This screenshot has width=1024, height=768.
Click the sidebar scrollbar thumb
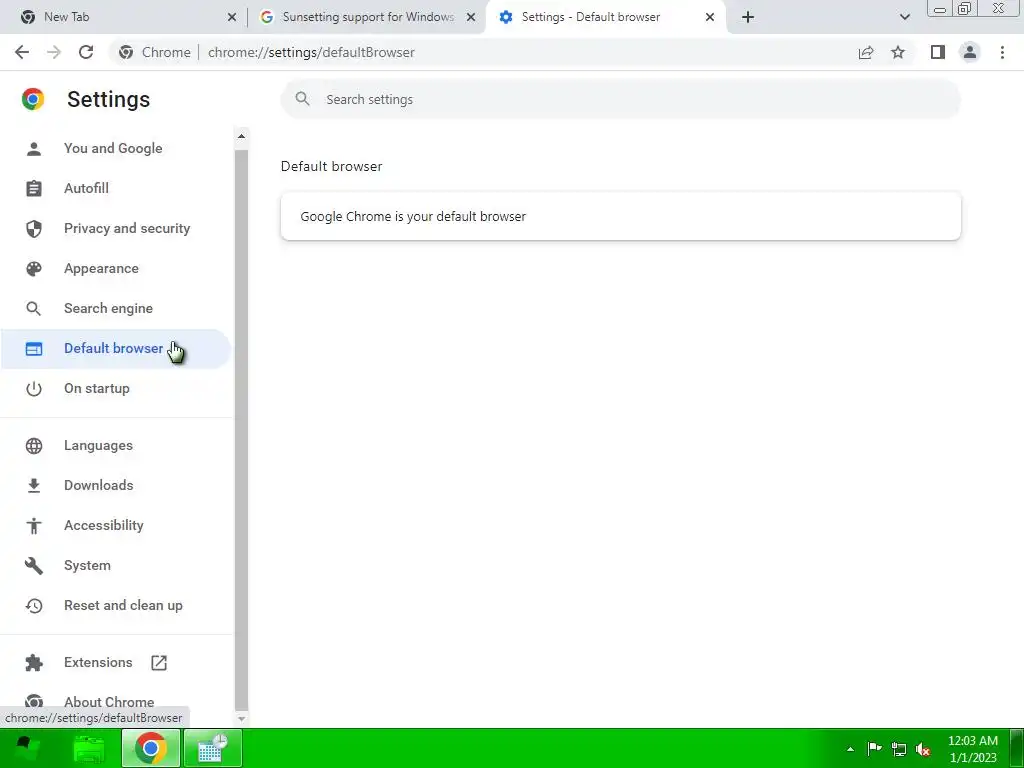click(241, 428)
